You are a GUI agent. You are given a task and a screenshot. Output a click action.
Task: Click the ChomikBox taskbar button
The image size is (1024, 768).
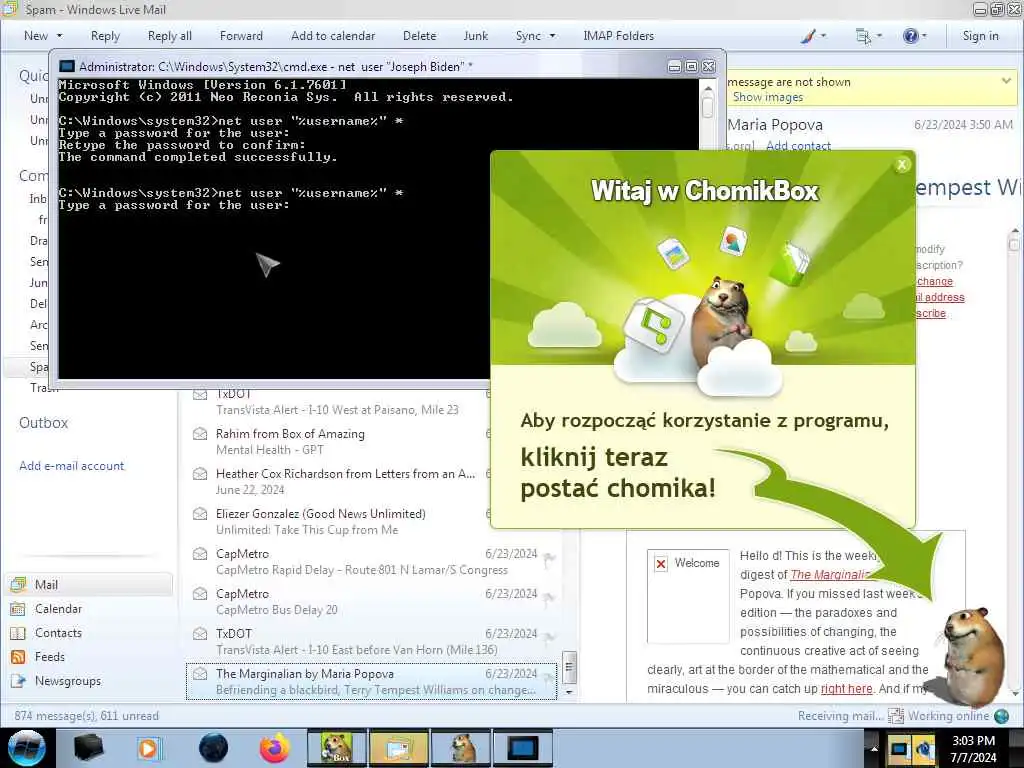[x=337, y=748]
